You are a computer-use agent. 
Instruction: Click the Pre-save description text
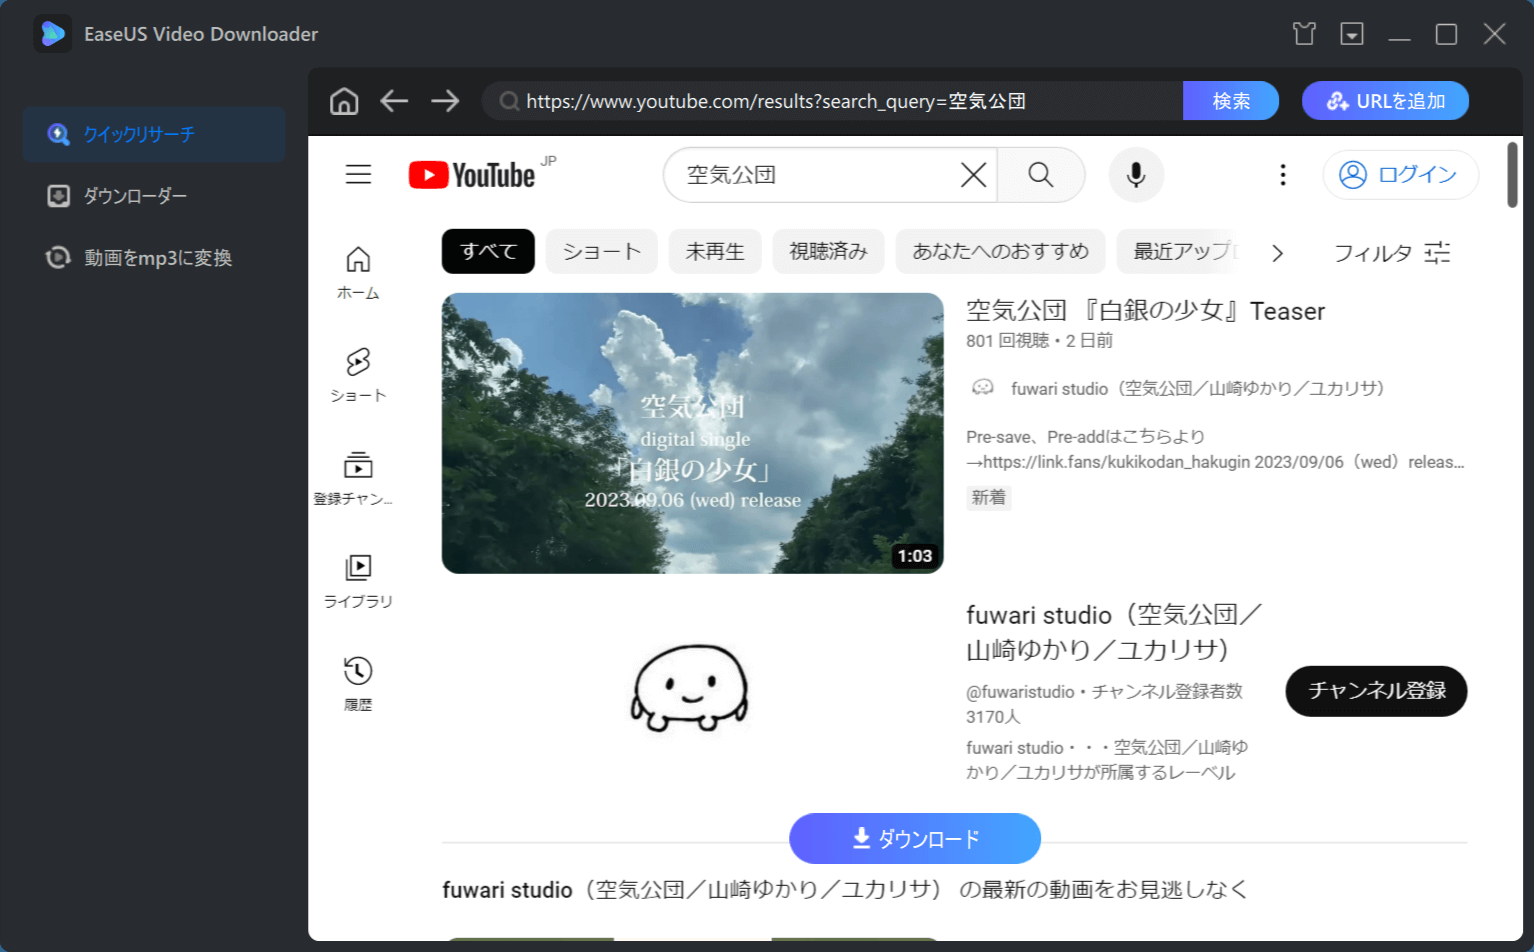click(1215, 449)
